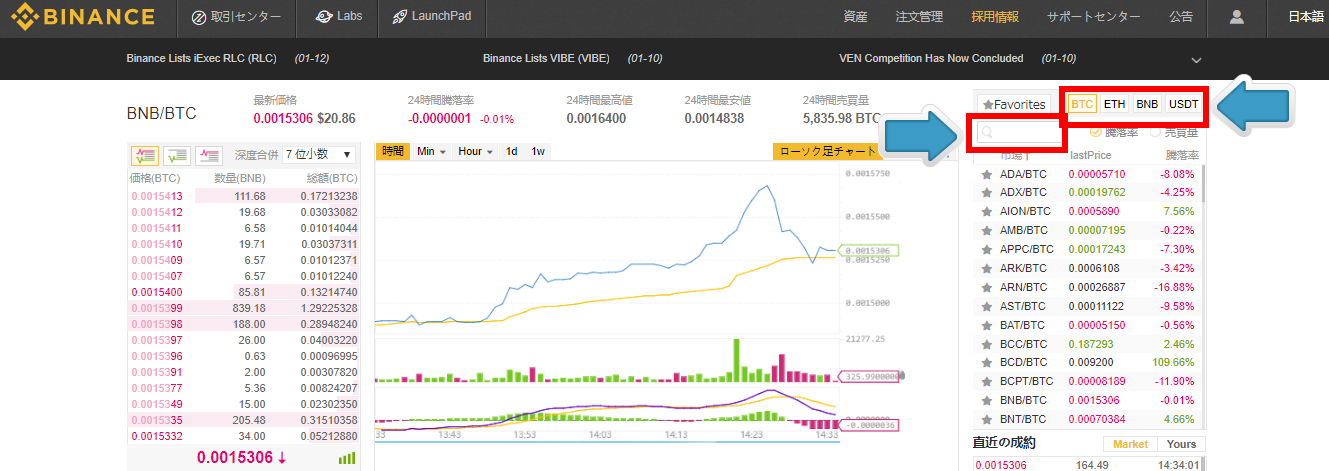Star the AMB/BTC pair as favorite
Screen dimensions: 1329x471
pyautogui.click(x=986, y=231)
